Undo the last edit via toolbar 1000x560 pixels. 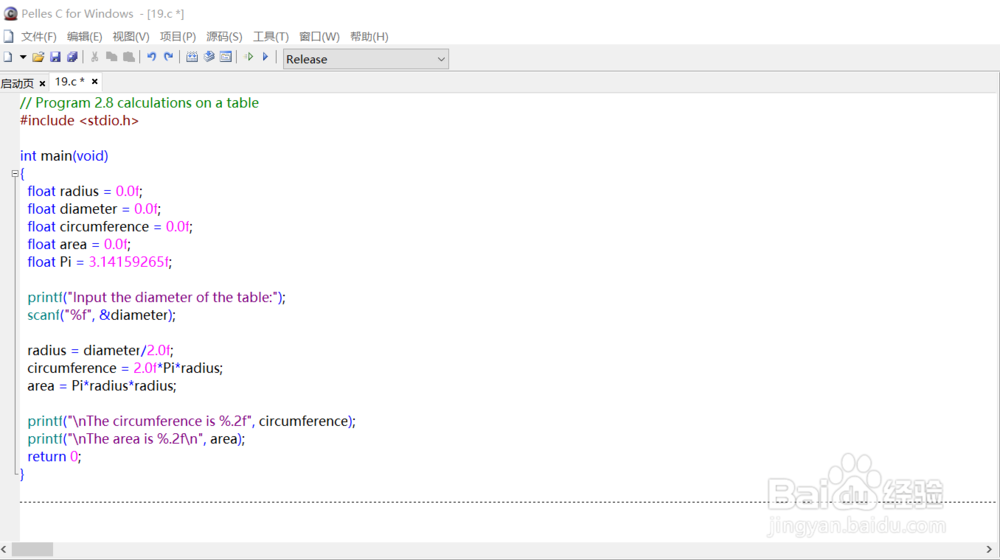[151, 57]
